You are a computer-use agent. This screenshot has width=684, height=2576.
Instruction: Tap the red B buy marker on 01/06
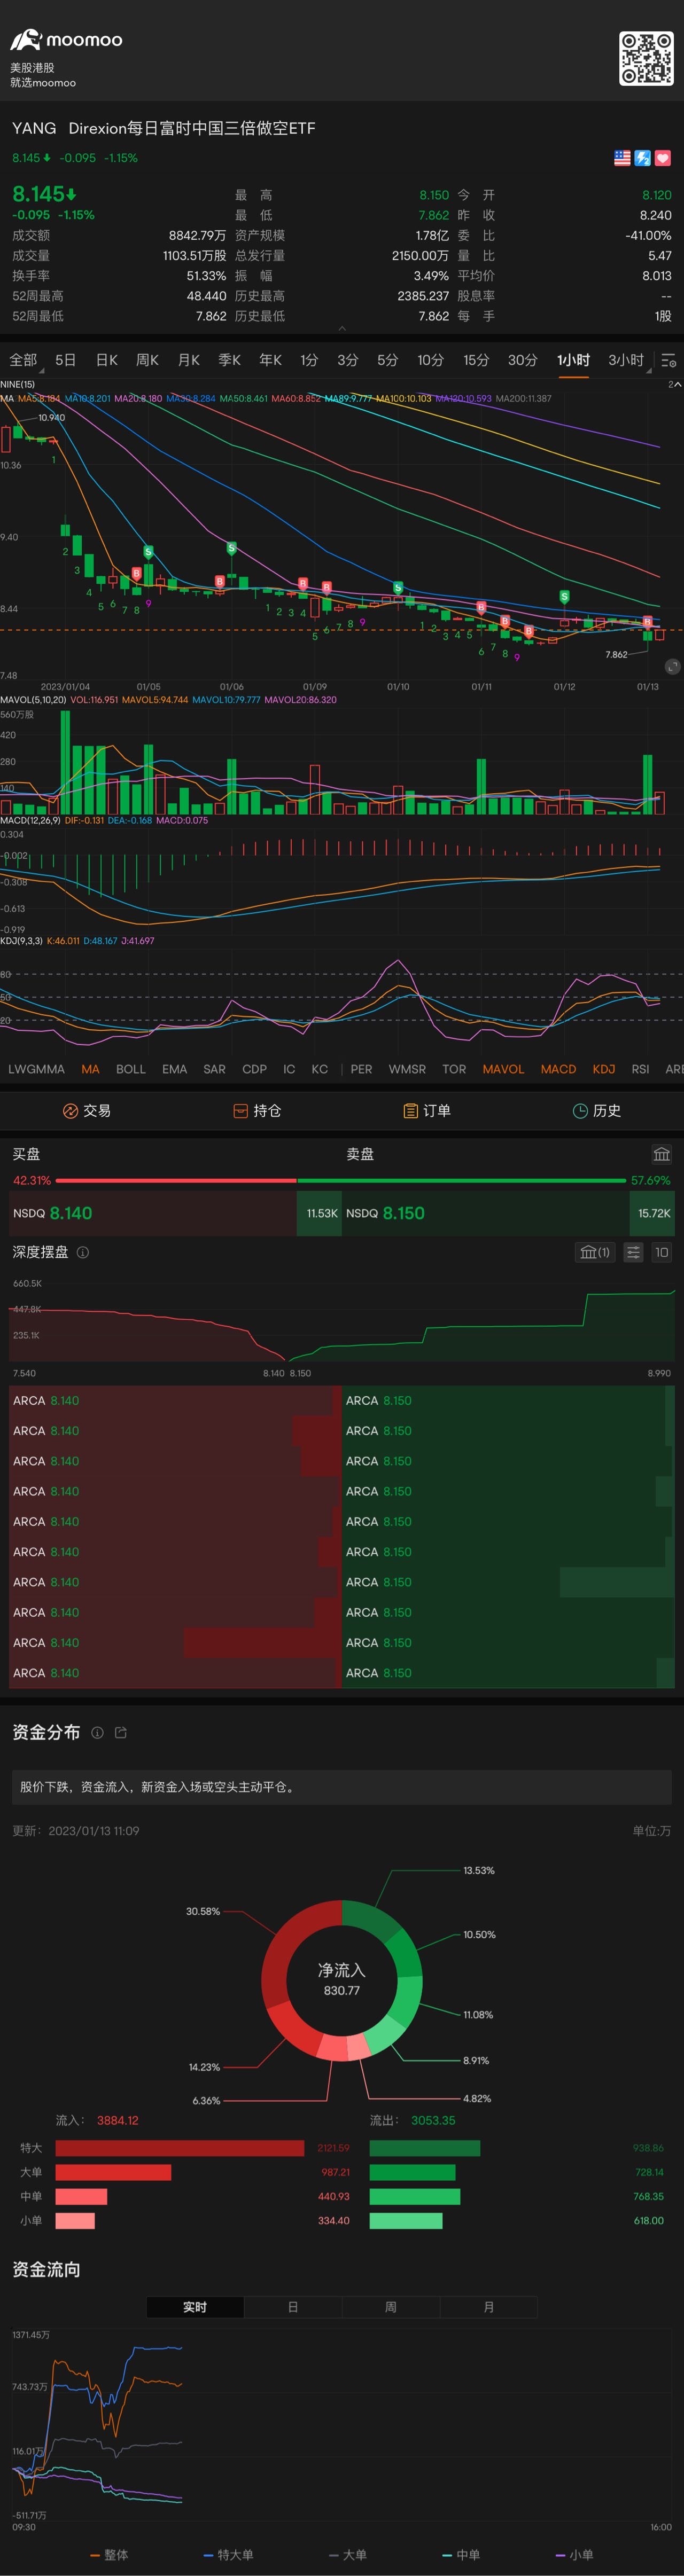(219, 582)
